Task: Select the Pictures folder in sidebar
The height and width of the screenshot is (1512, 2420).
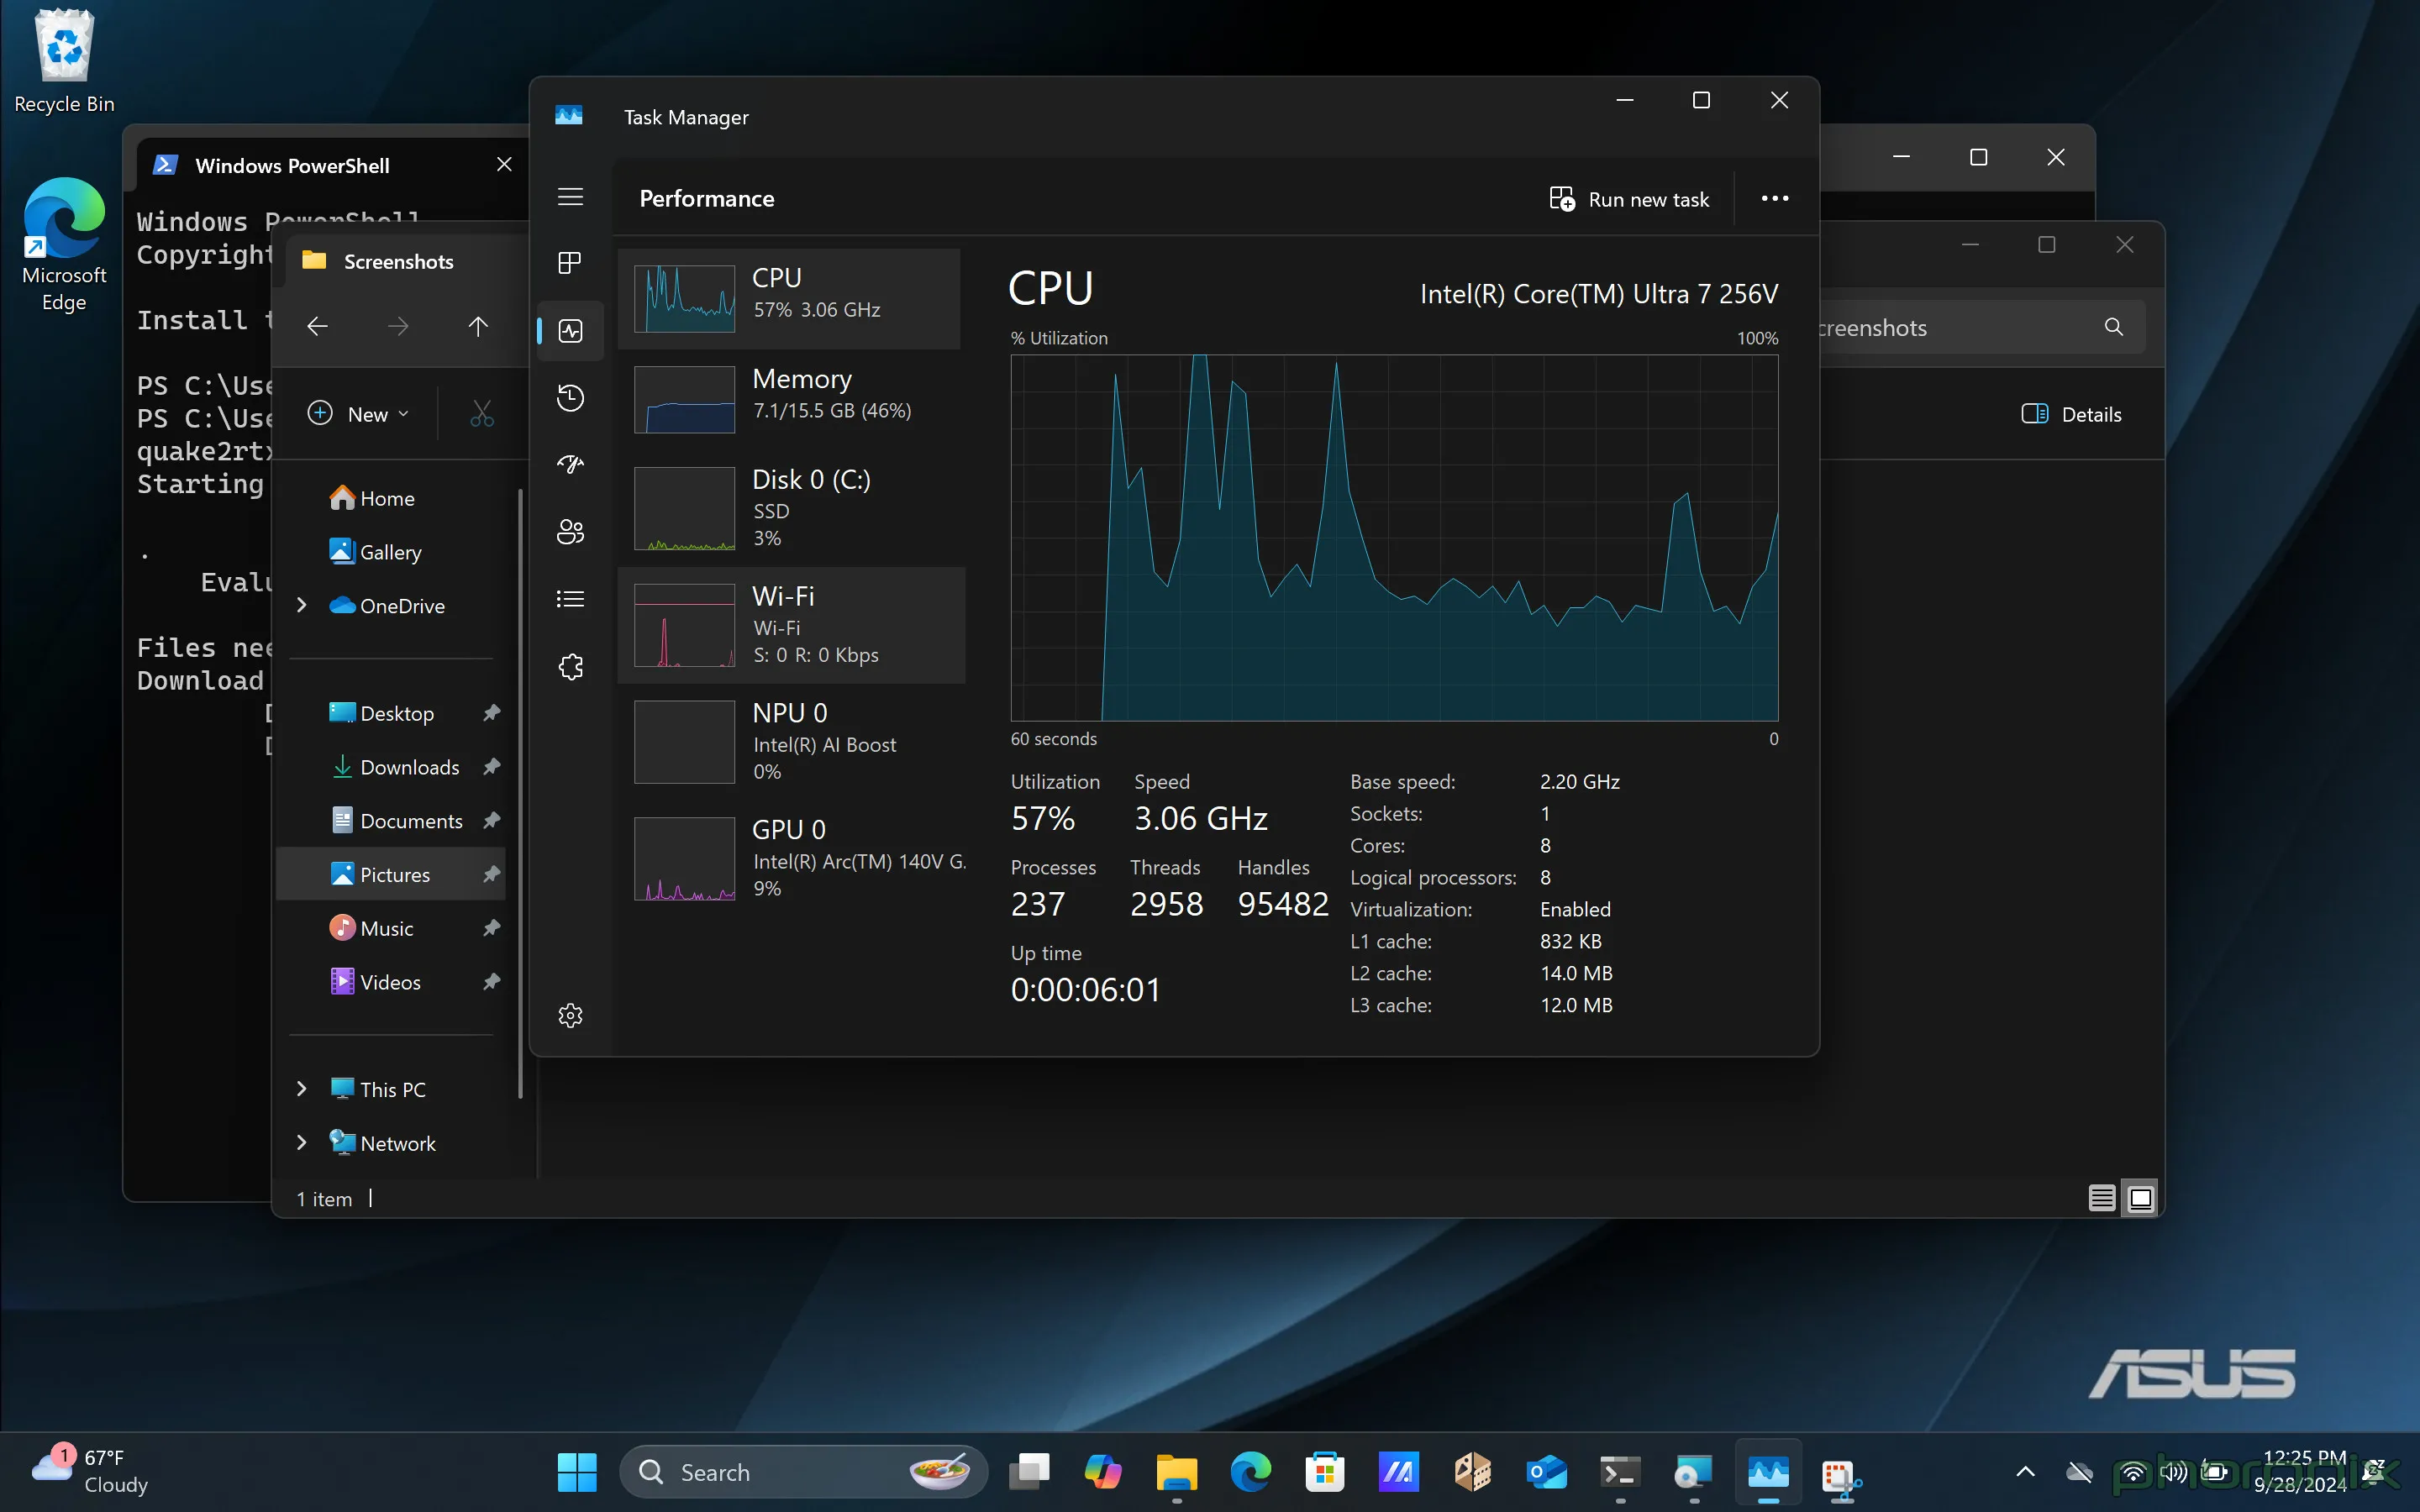Action: (x=393, y=873)
